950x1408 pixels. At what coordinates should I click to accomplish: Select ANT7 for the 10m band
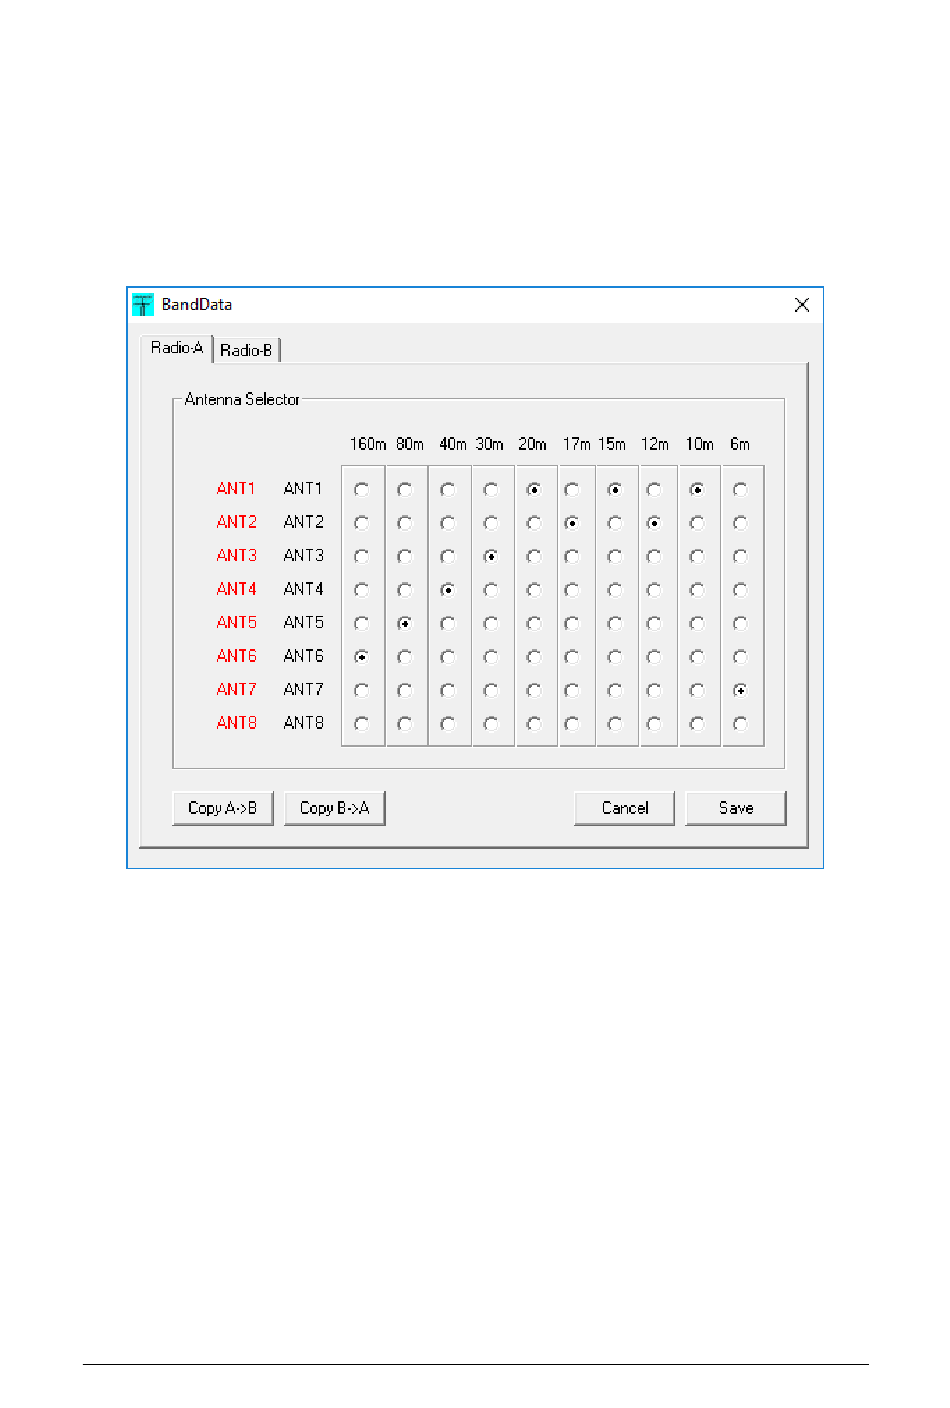coord(697,690)
